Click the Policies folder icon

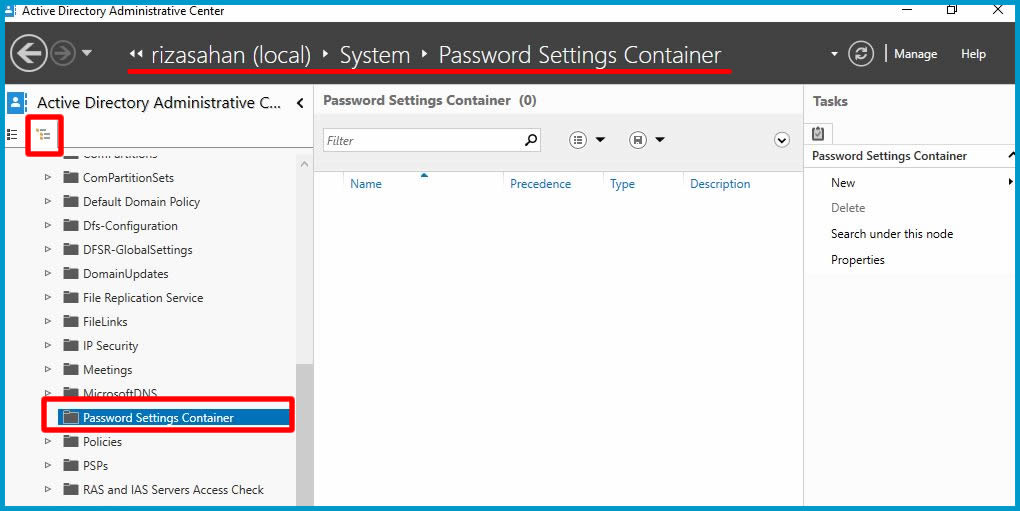tap(72, 441)
